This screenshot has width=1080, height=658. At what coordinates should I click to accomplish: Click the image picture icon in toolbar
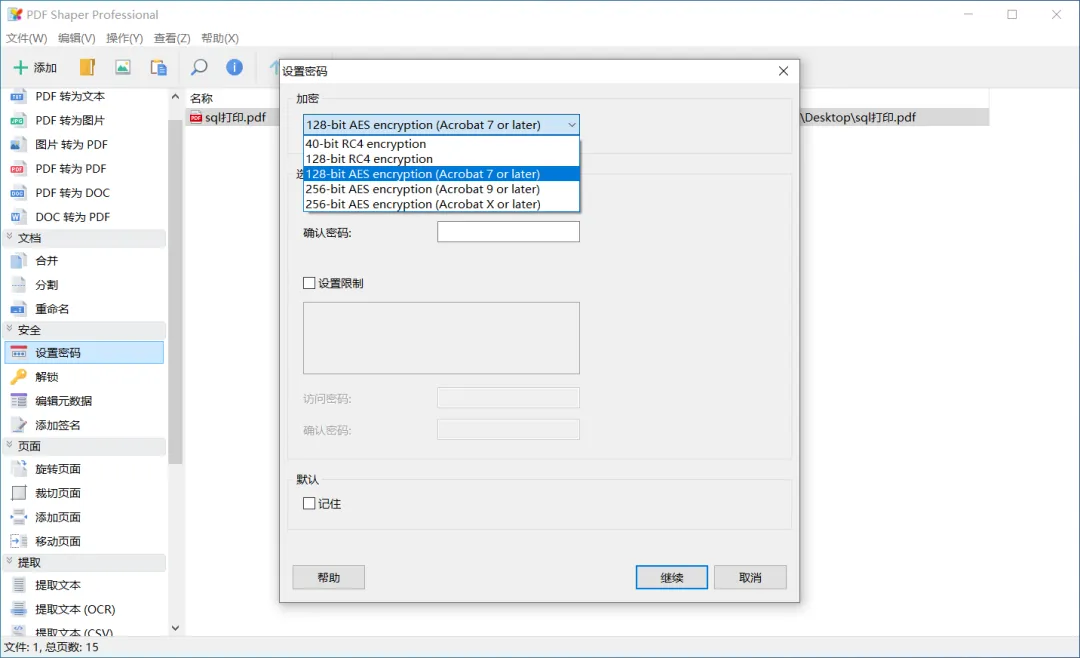123,67
